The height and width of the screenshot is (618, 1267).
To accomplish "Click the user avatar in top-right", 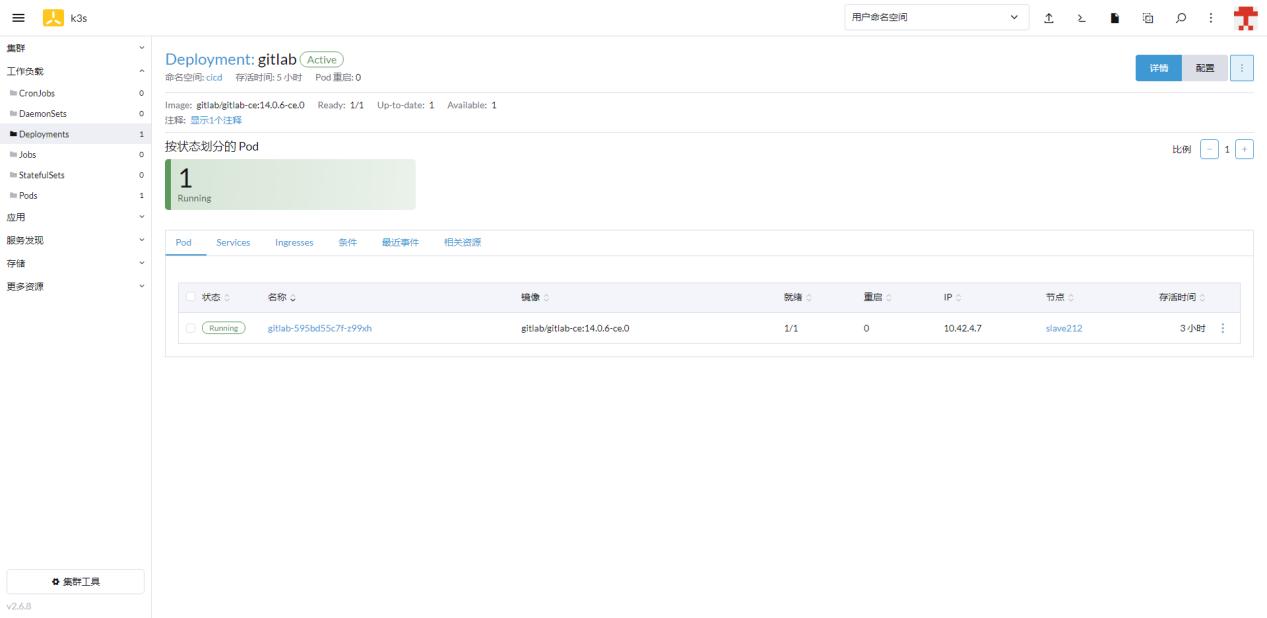I will coord(1245,18).
